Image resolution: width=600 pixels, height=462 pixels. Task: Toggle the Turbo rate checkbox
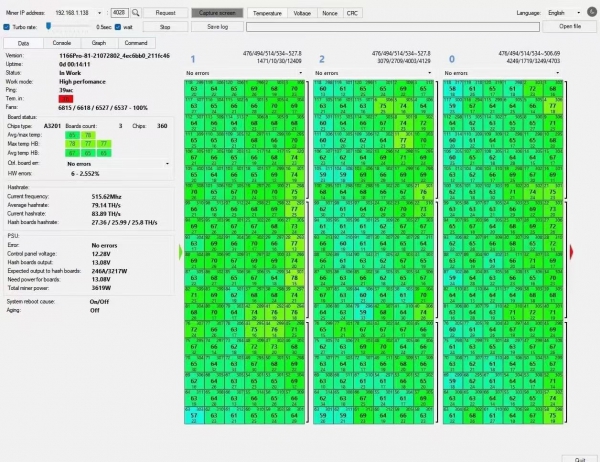pyautogui.click(x=8, y=27)
